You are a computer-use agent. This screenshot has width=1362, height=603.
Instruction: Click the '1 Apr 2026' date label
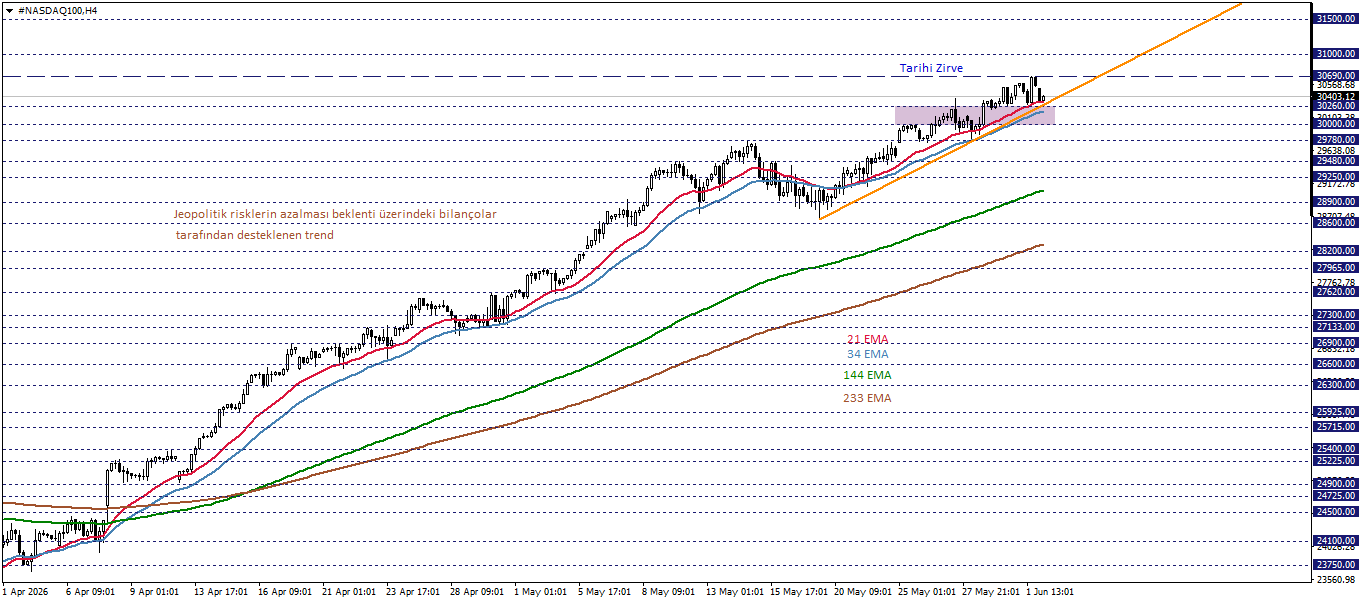[x=26, y=592]
